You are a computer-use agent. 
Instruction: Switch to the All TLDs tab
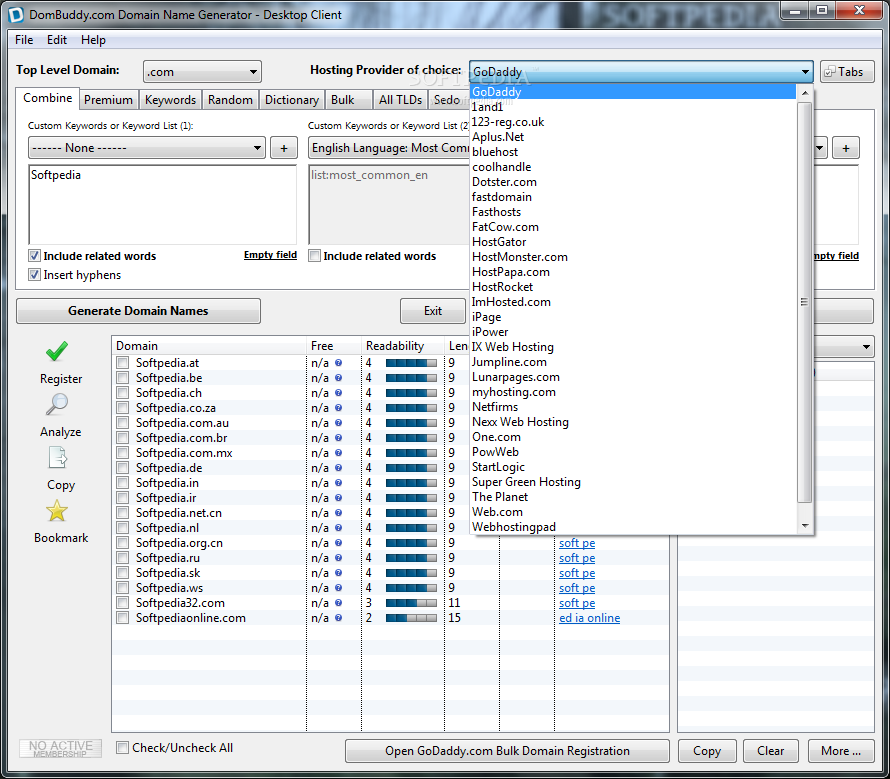400,100
